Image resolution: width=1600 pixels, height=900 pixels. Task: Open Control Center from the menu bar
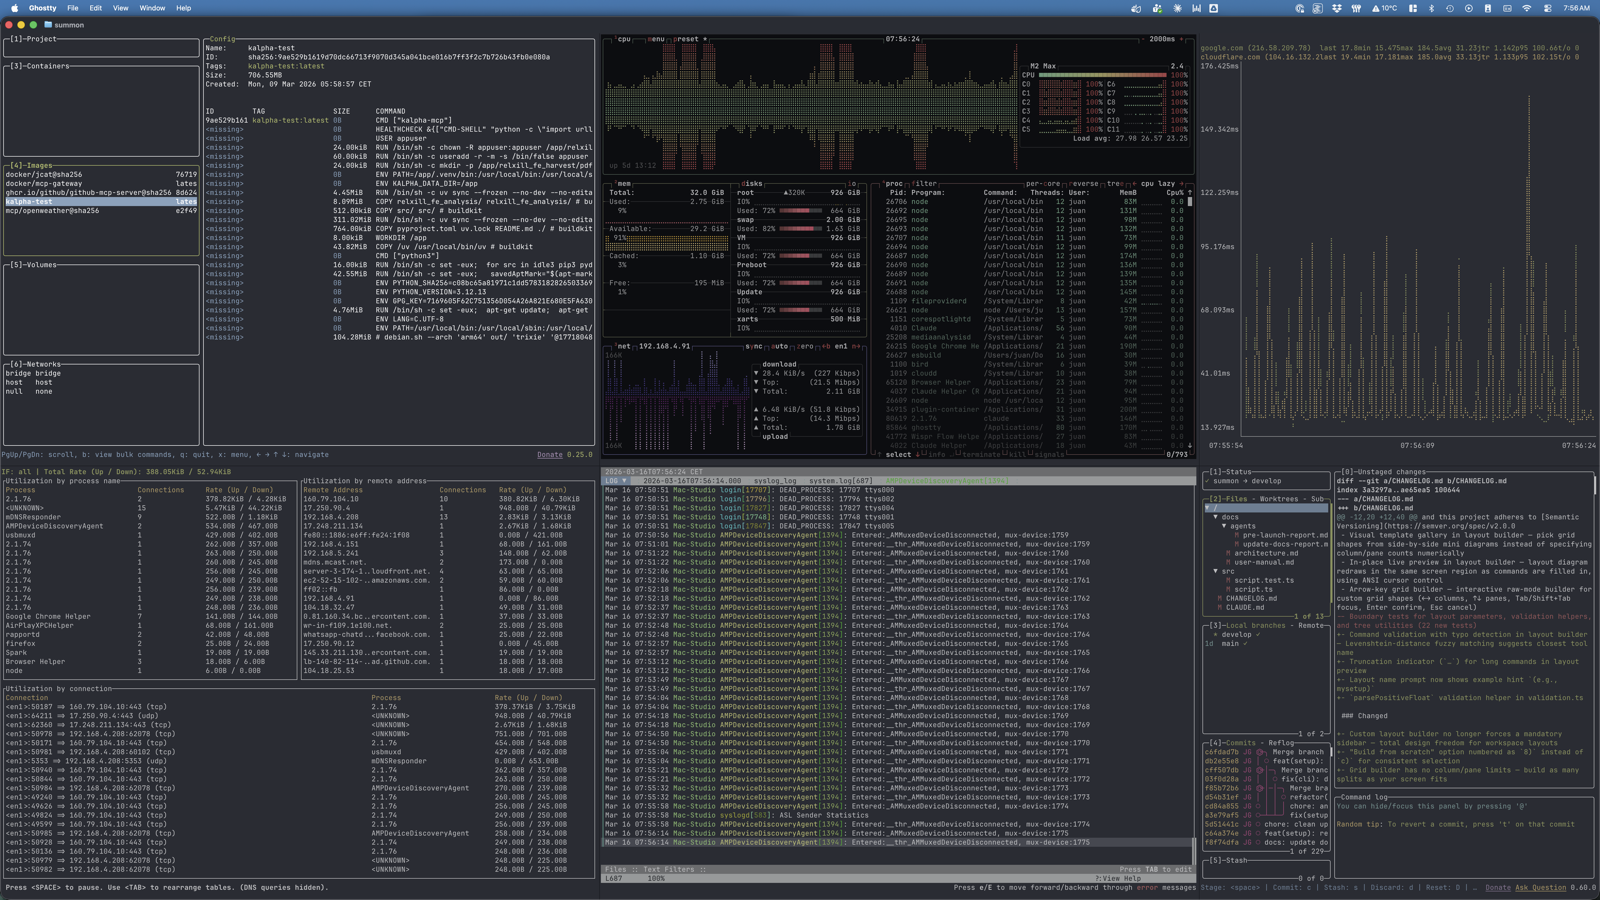tap(1548, 7)
